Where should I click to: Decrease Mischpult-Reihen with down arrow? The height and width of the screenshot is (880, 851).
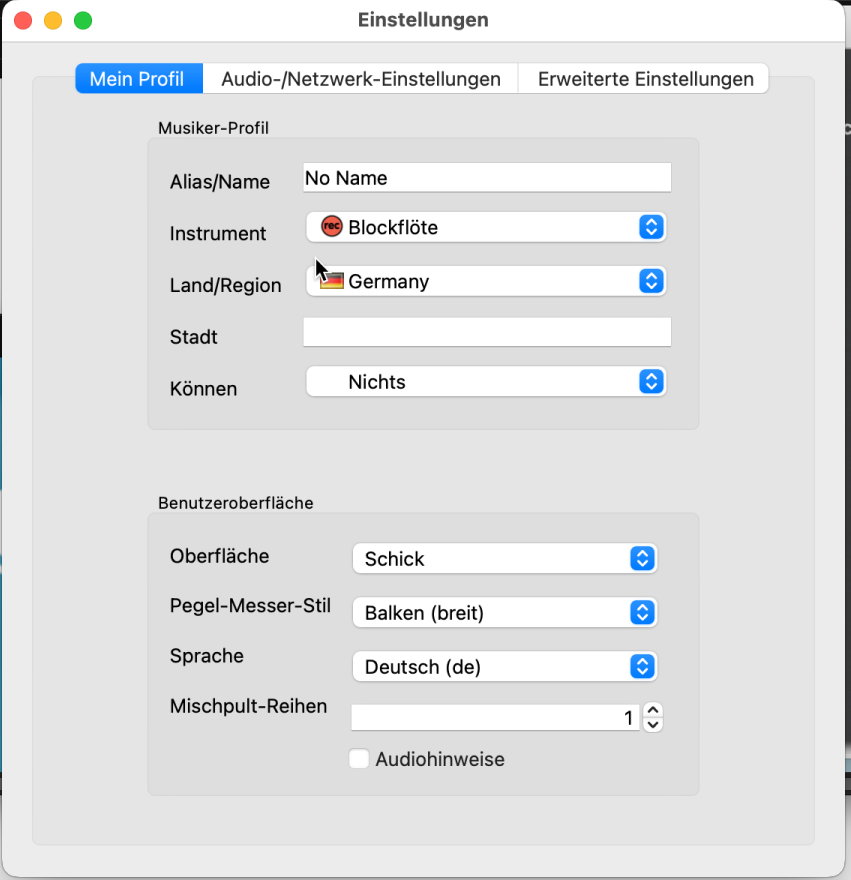click(653, 725)
